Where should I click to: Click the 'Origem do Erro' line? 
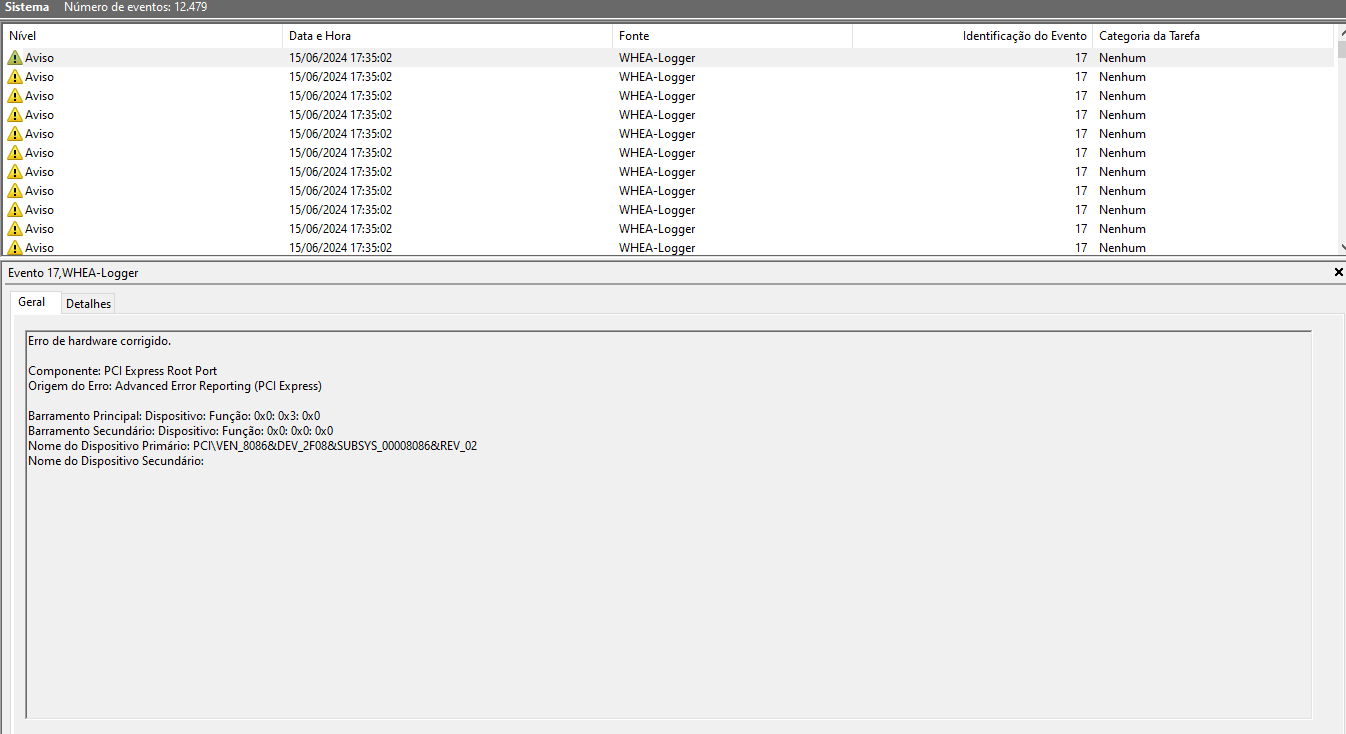pyautogui.click(x=175, y=386)
